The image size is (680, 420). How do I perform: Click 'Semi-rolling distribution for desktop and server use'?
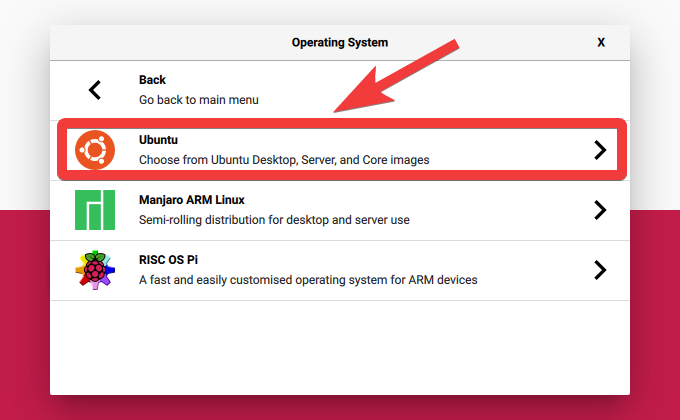click(x=274, y=220)
